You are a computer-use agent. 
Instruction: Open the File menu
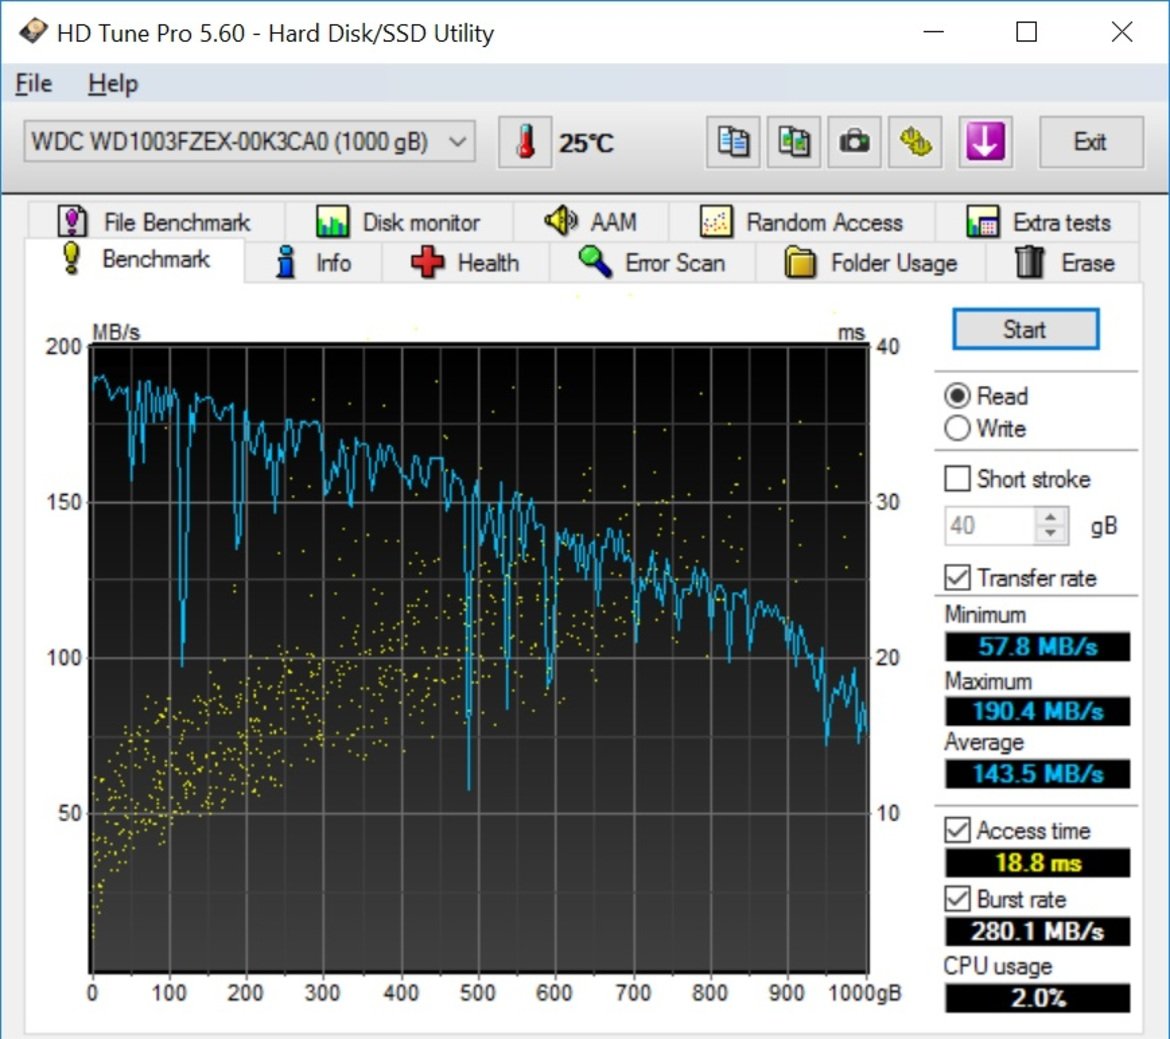coord(34,84)
